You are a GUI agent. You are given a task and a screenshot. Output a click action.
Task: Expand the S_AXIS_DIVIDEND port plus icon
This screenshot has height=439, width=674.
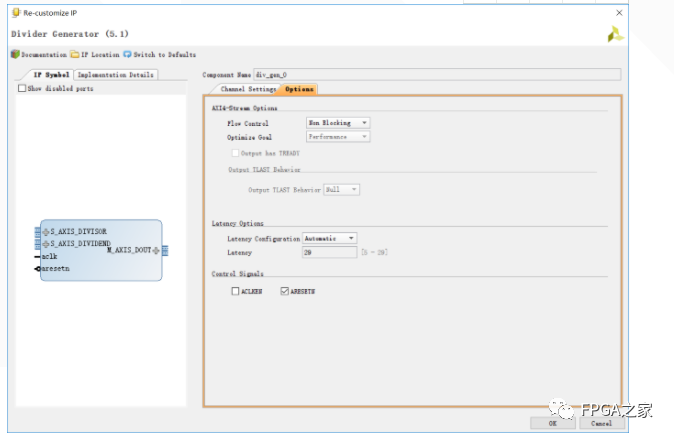click(x=45, y=244)
